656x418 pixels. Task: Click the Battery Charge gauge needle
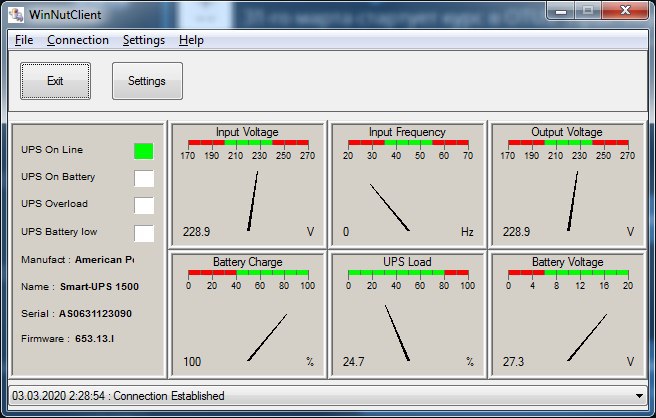(x=267, y=338)
